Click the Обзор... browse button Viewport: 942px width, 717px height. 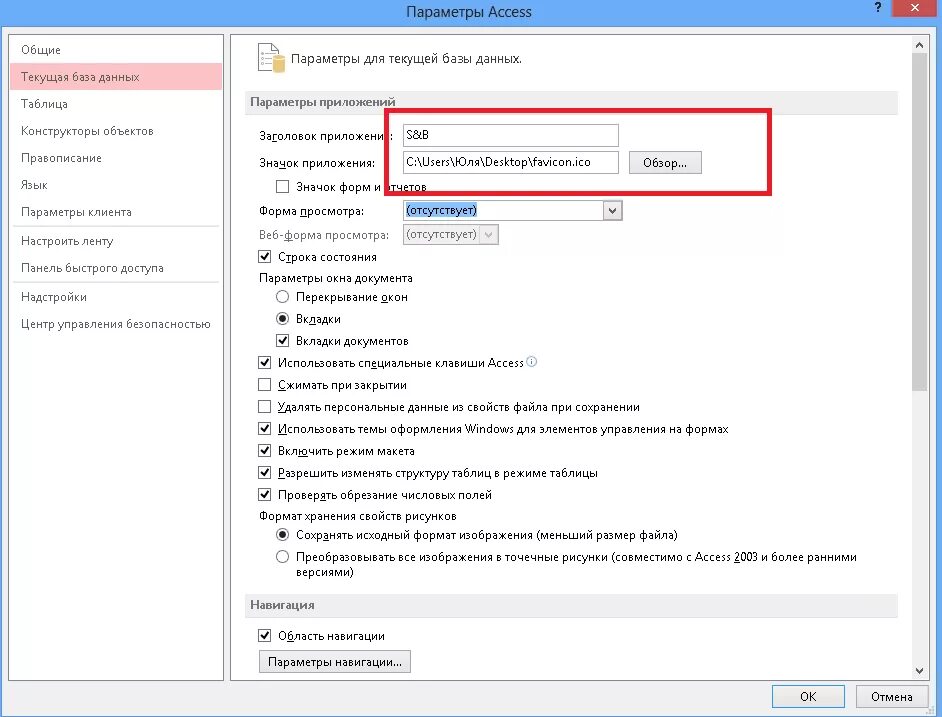point(665,163)
